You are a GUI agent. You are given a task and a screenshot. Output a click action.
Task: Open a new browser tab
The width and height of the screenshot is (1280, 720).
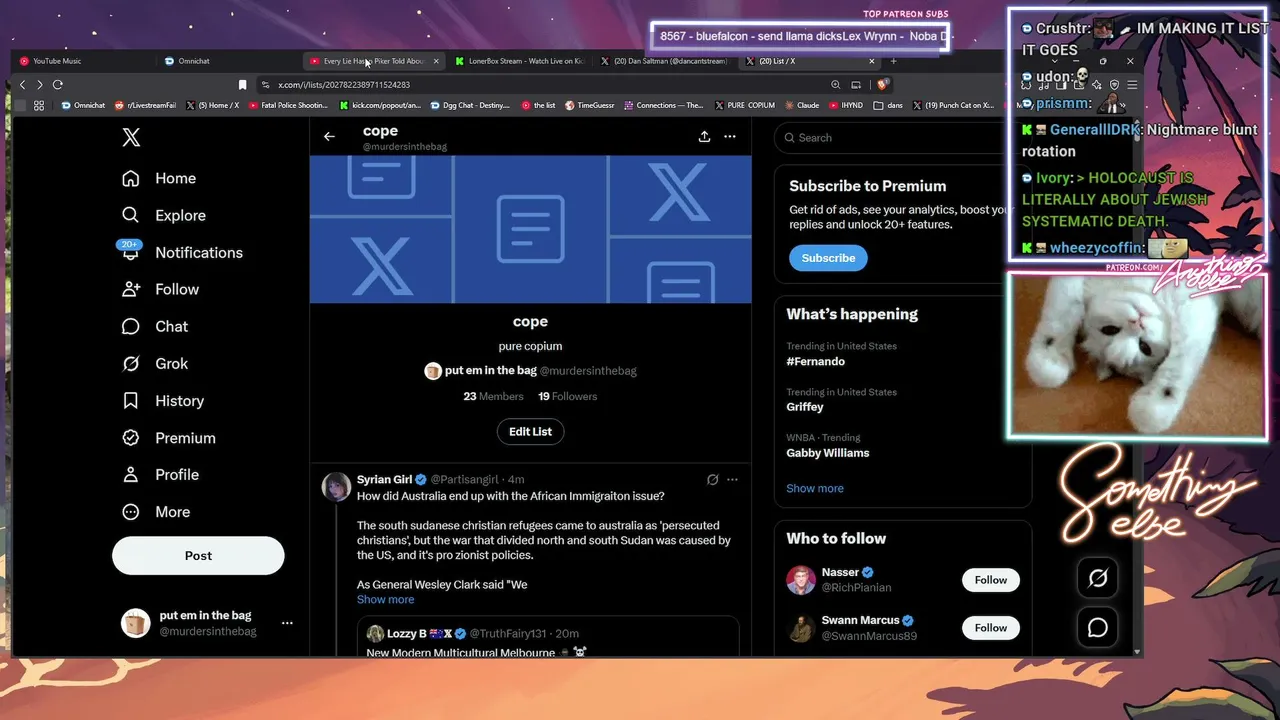coord(894,61)
